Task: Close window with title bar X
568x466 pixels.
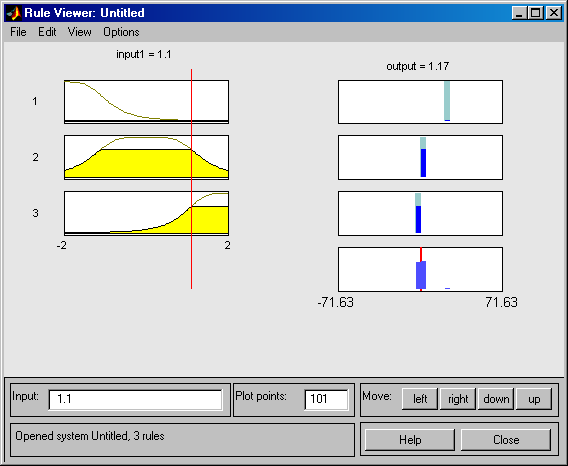Action: 554,13
